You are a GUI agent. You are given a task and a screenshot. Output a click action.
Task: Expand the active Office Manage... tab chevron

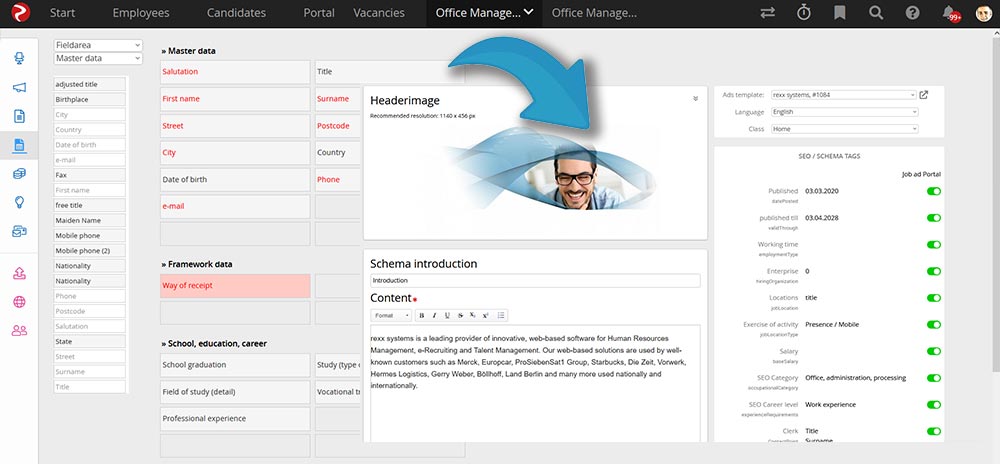[529, 11]
